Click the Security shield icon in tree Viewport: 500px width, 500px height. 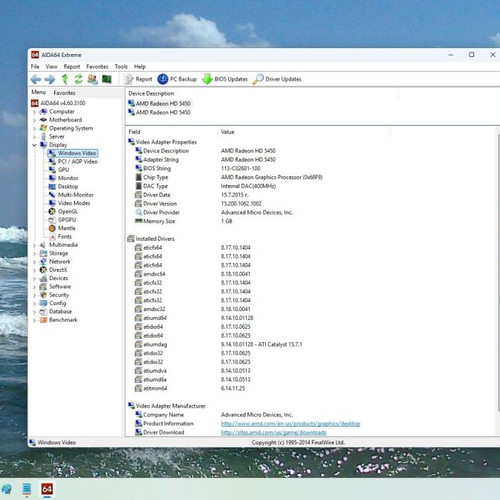pyautogui.click(x=43, y=295)
